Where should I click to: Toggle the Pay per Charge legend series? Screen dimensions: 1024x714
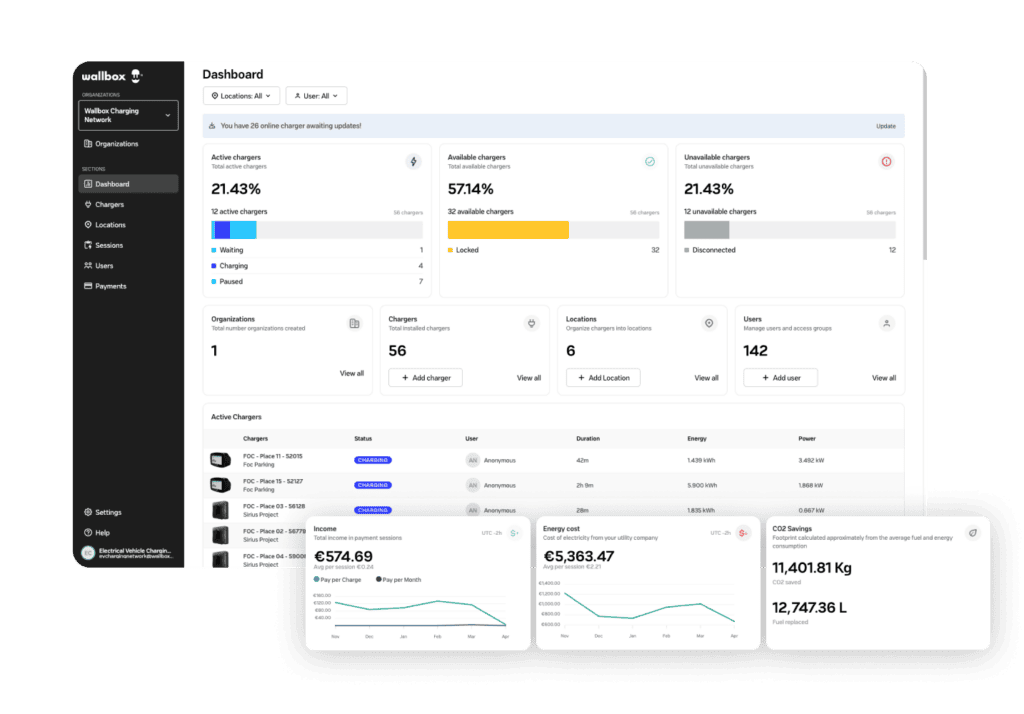340,579
